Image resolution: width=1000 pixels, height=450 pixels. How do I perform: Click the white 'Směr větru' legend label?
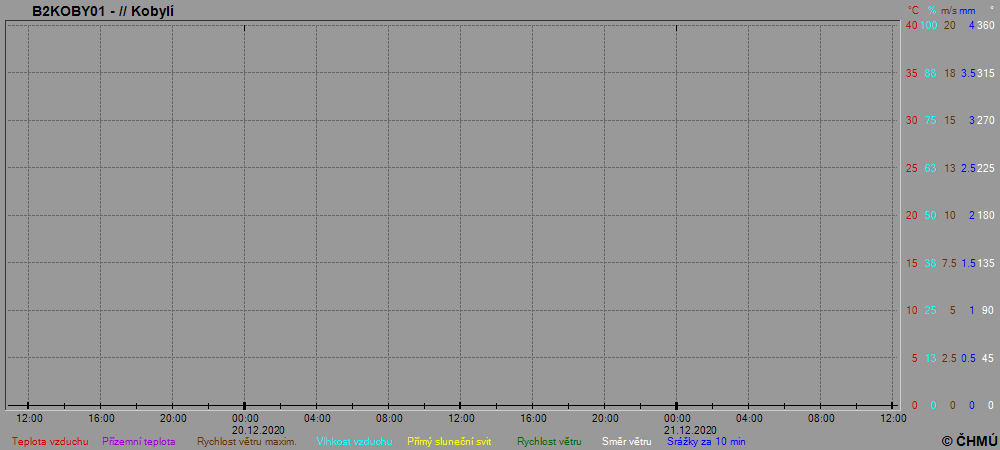(x=626, y=441)
